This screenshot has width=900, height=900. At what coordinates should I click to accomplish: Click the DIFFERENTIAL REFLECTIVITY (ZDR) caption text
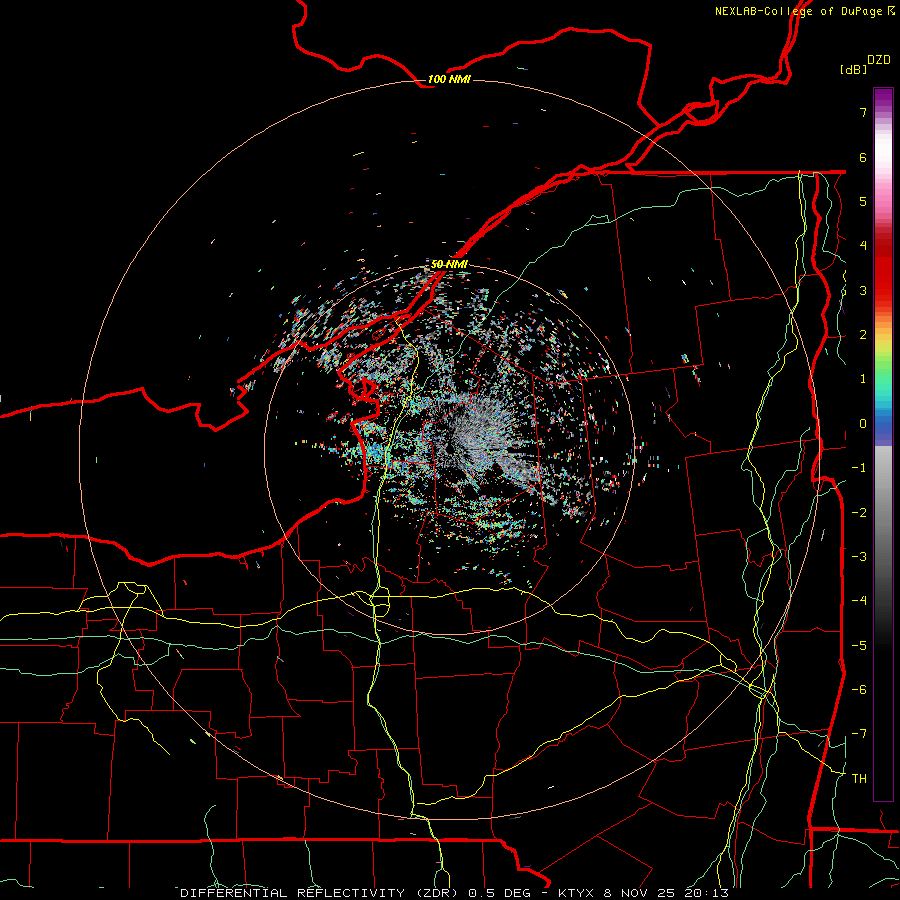[320, 893]
